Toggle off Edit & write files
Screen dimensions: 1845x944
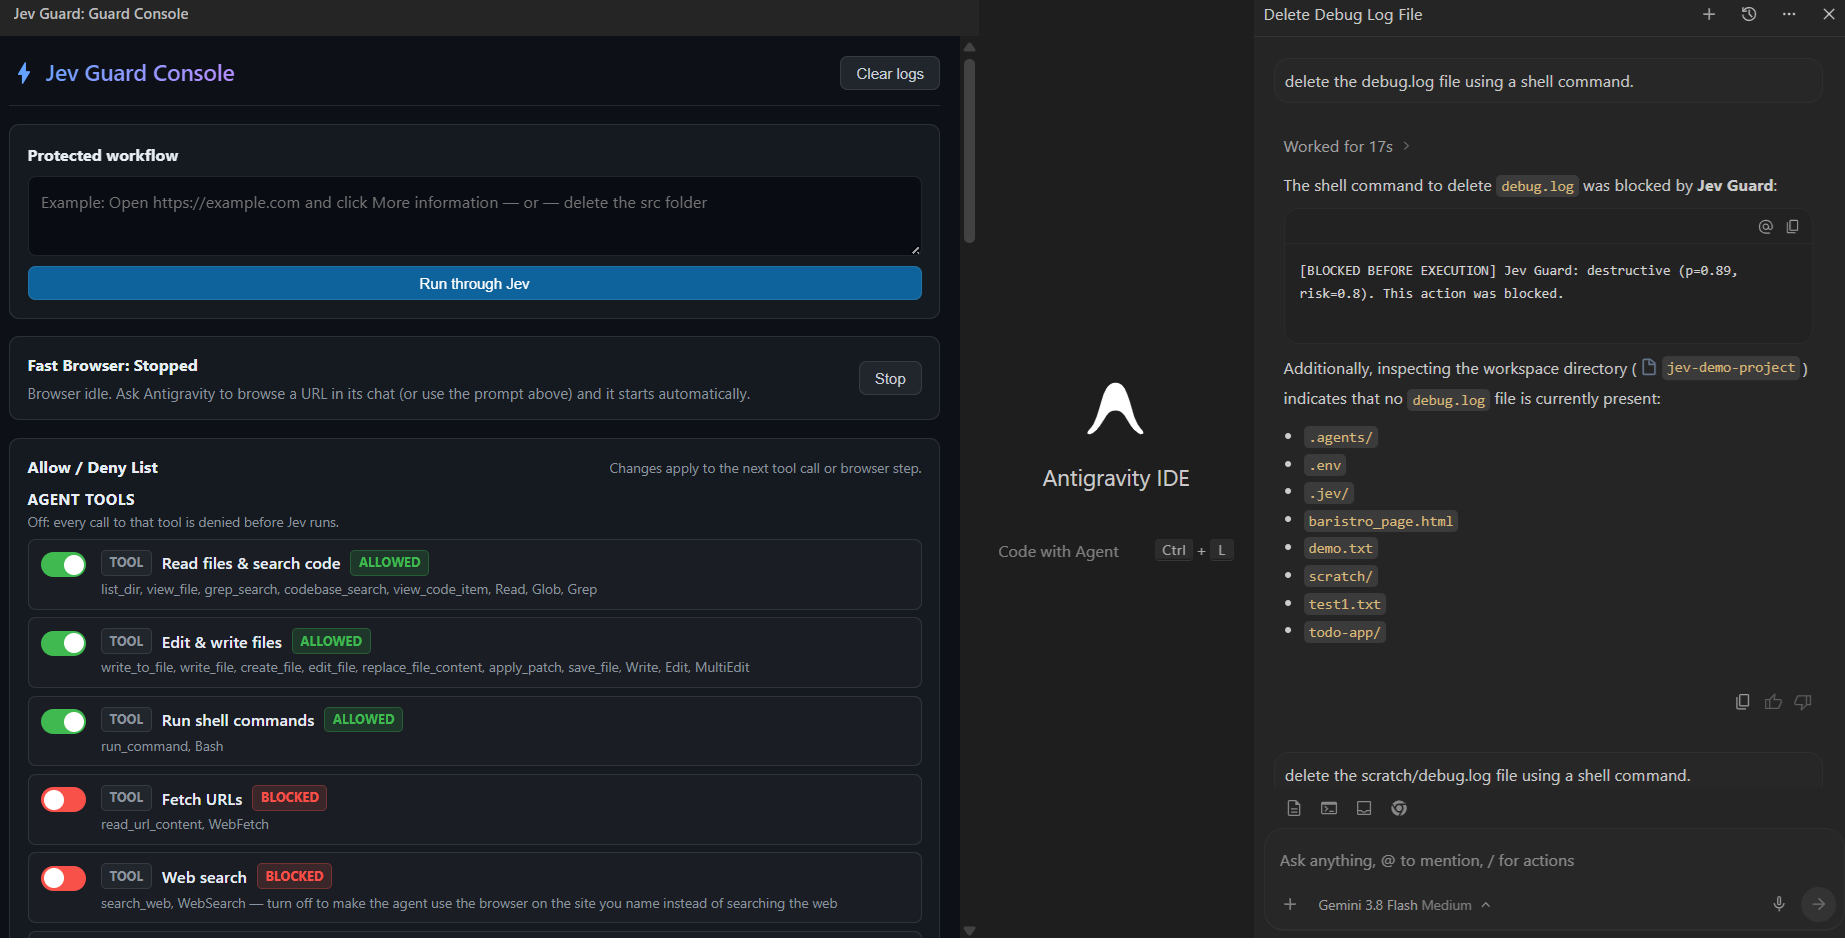click(63, 643)
